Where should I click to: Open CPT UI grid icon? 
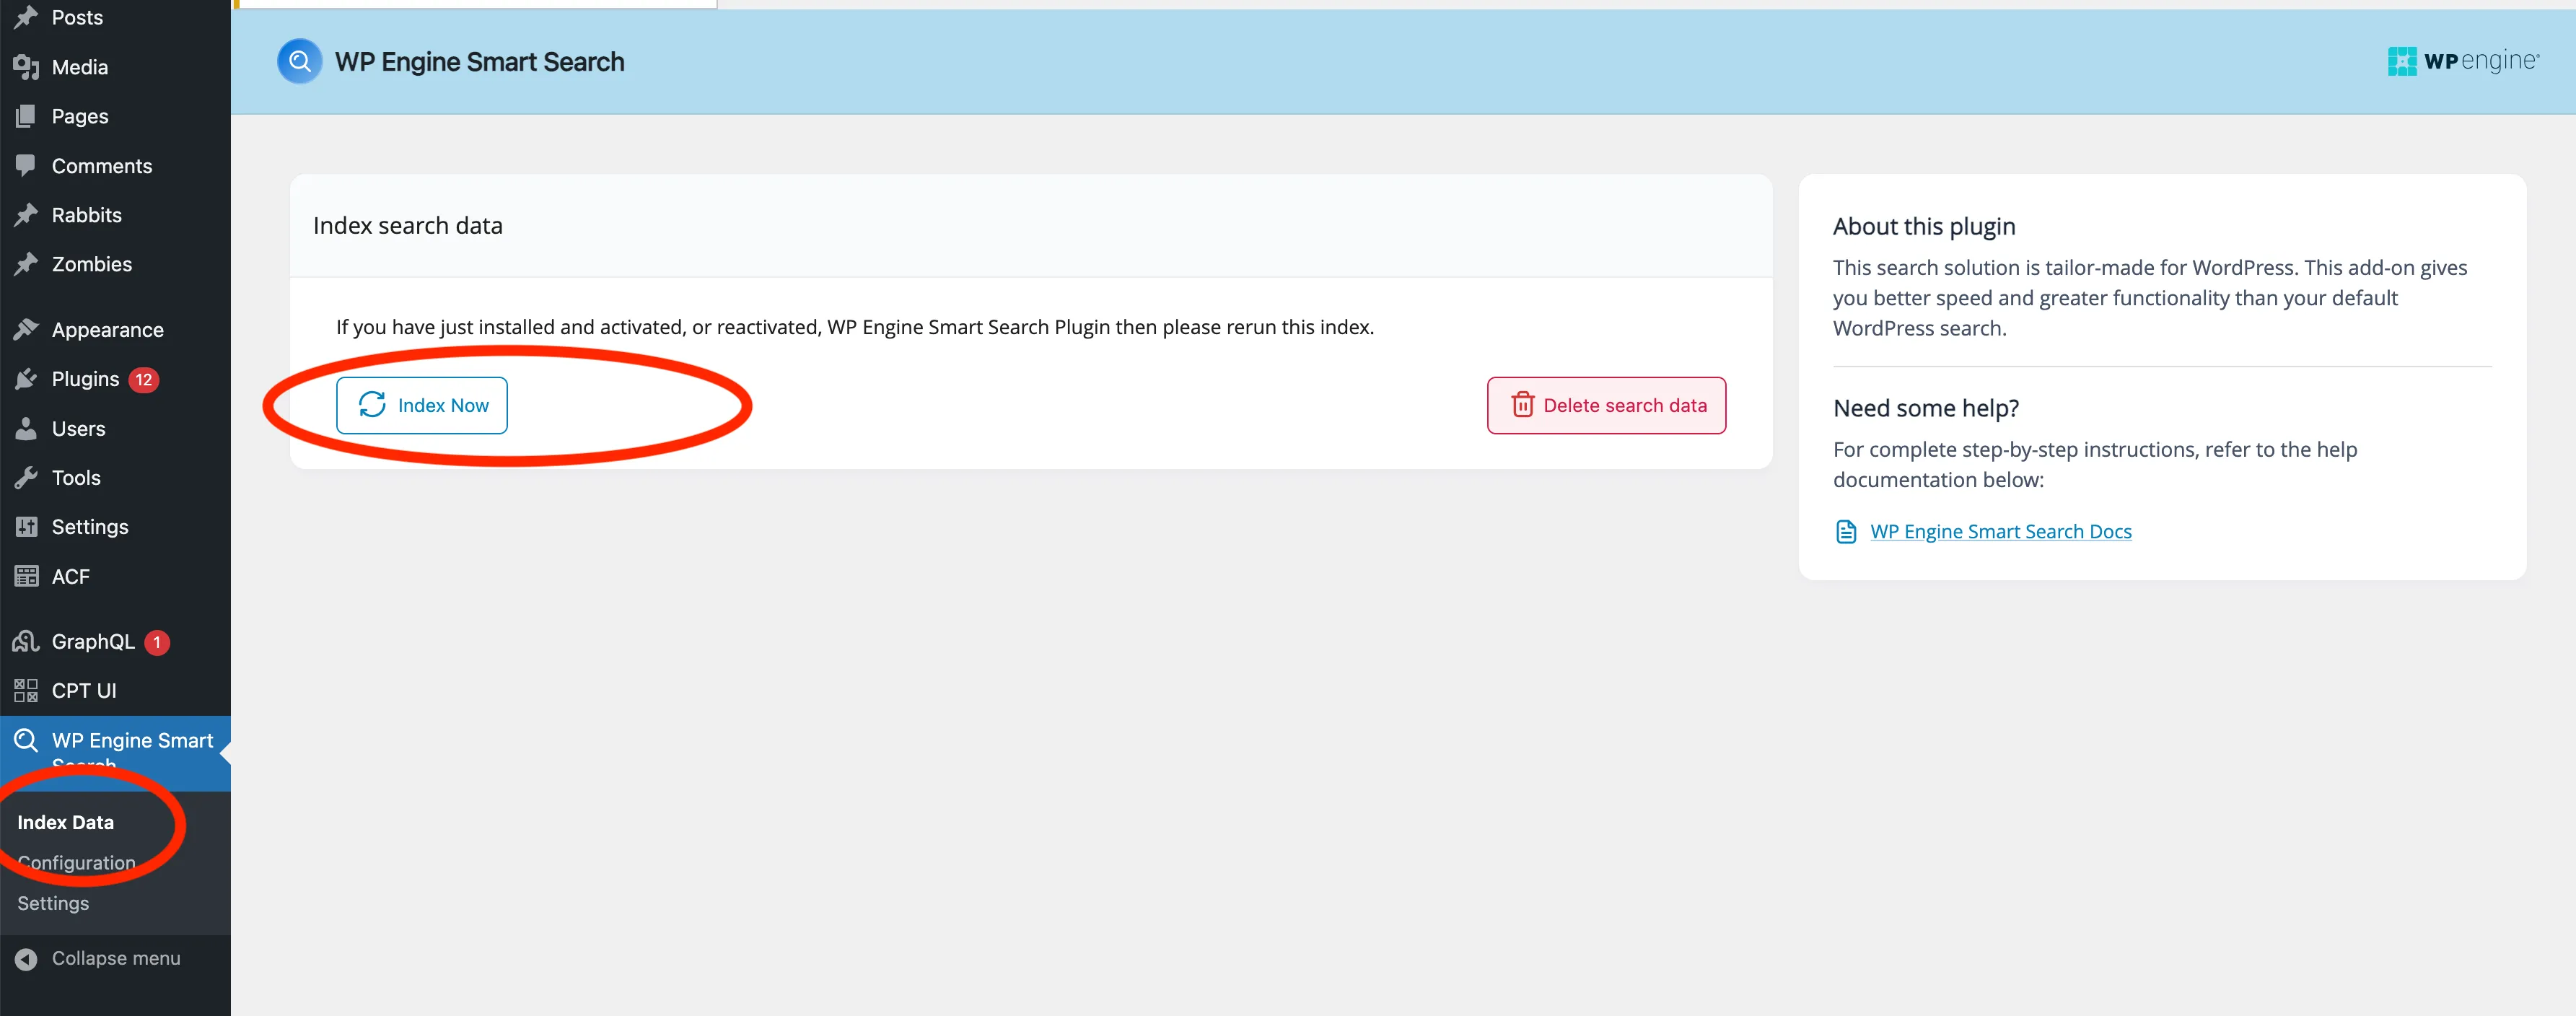[x=27, y=690]
